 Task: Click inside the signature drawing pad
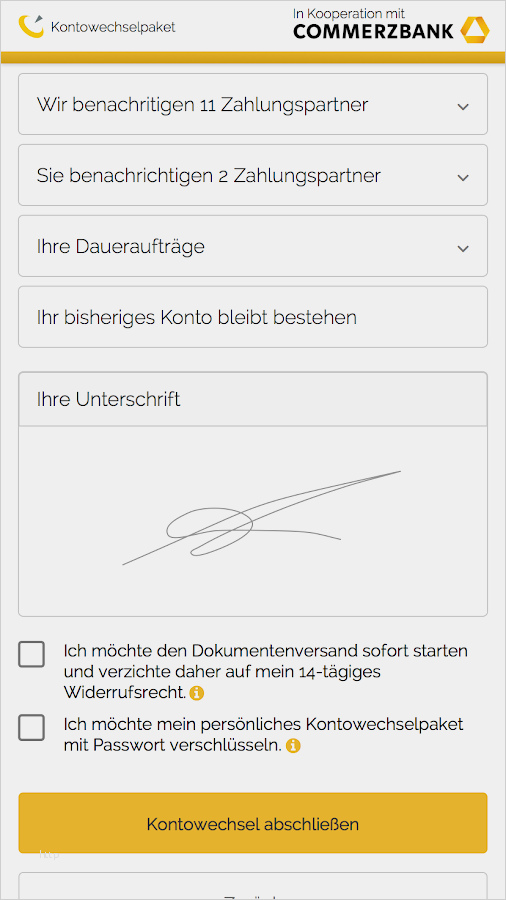tap(253, 521)
